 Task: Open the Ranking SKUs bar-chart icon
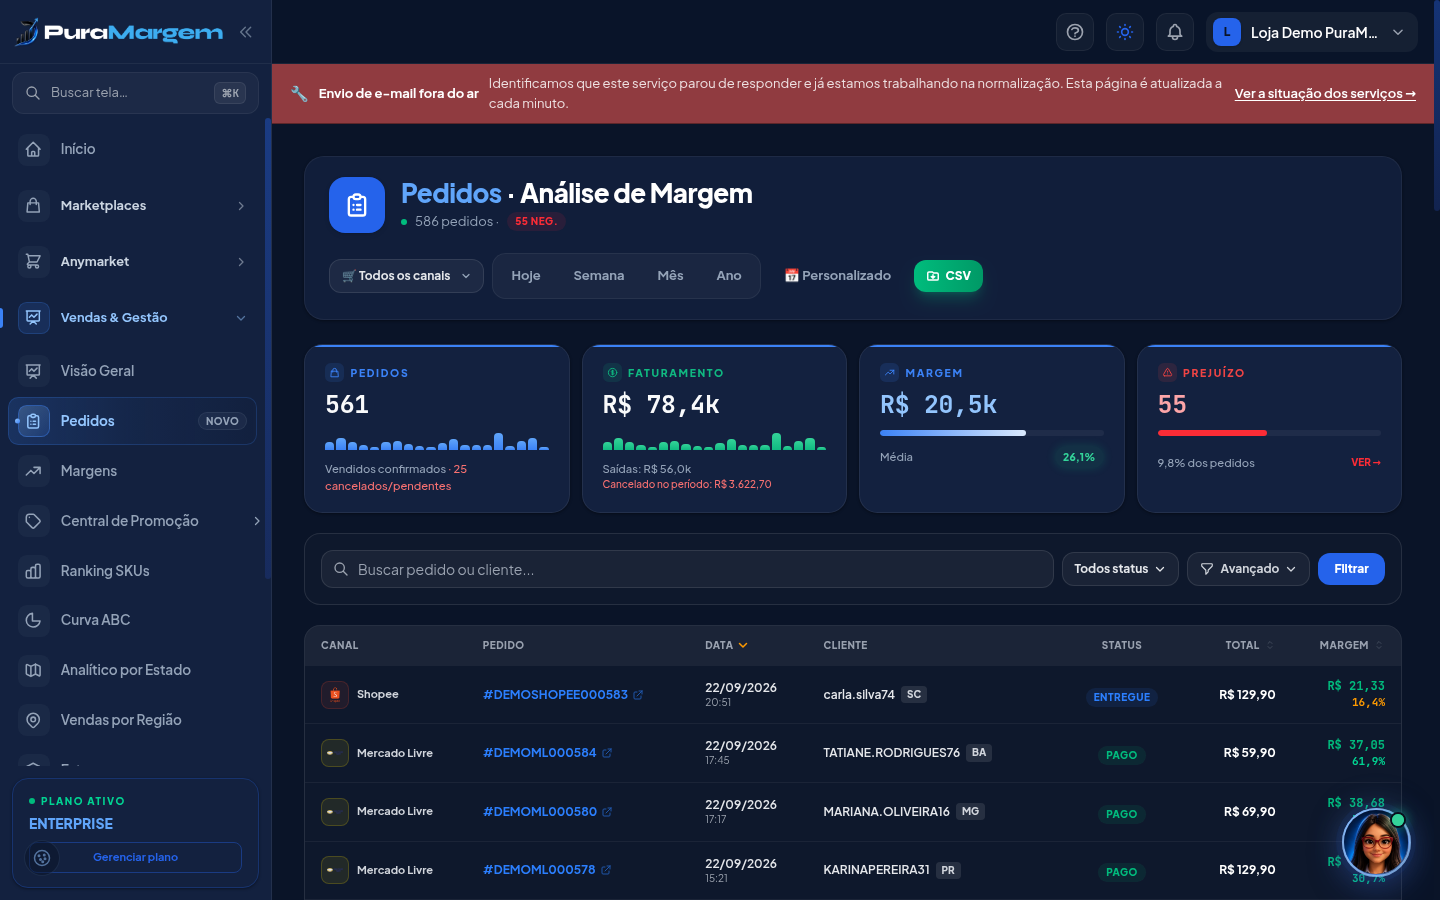point(33,571)
